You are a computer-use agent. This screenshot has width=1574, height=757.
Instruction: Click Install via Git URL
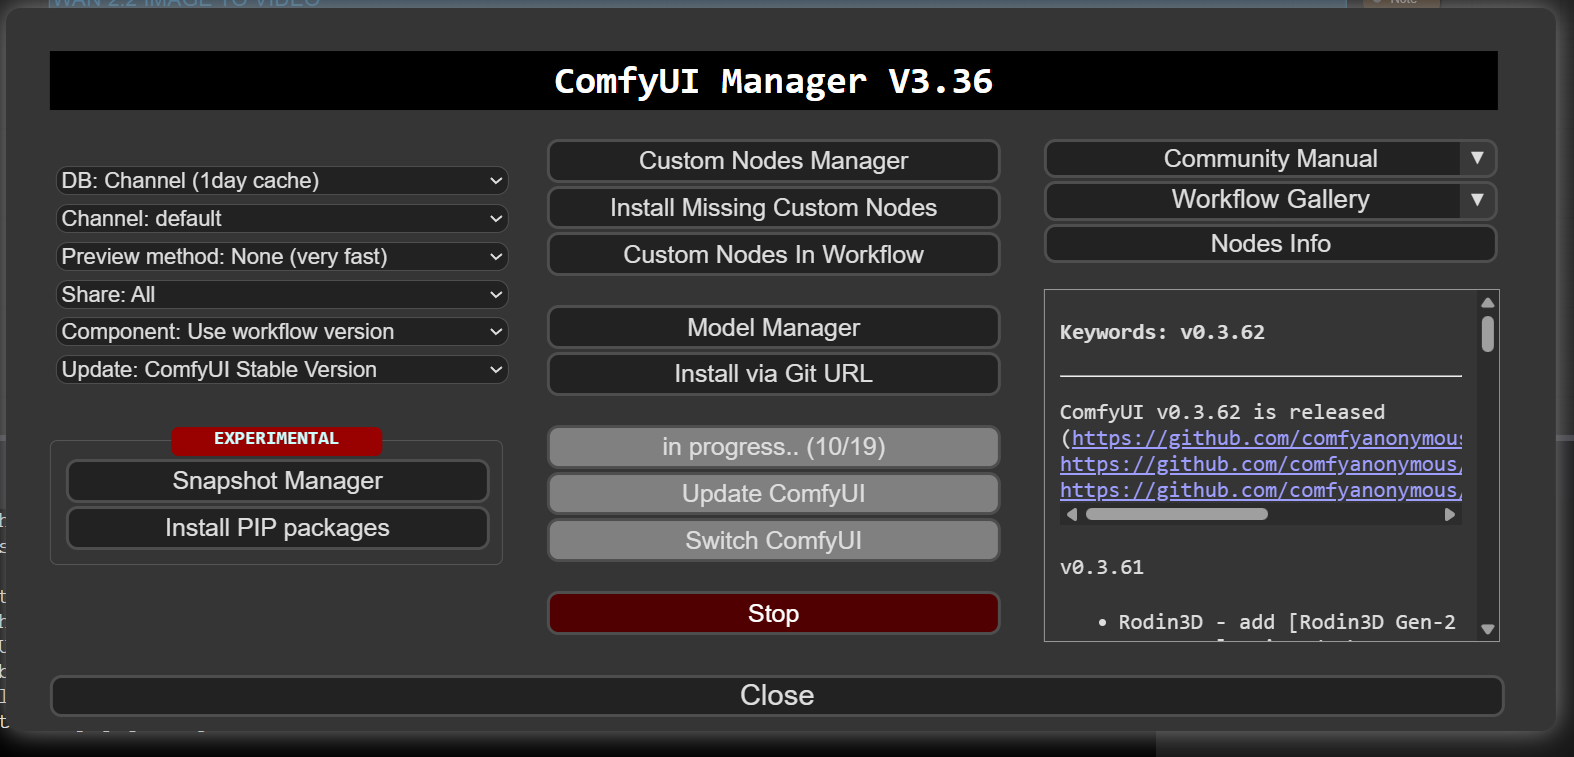click(x=773, y=374)
